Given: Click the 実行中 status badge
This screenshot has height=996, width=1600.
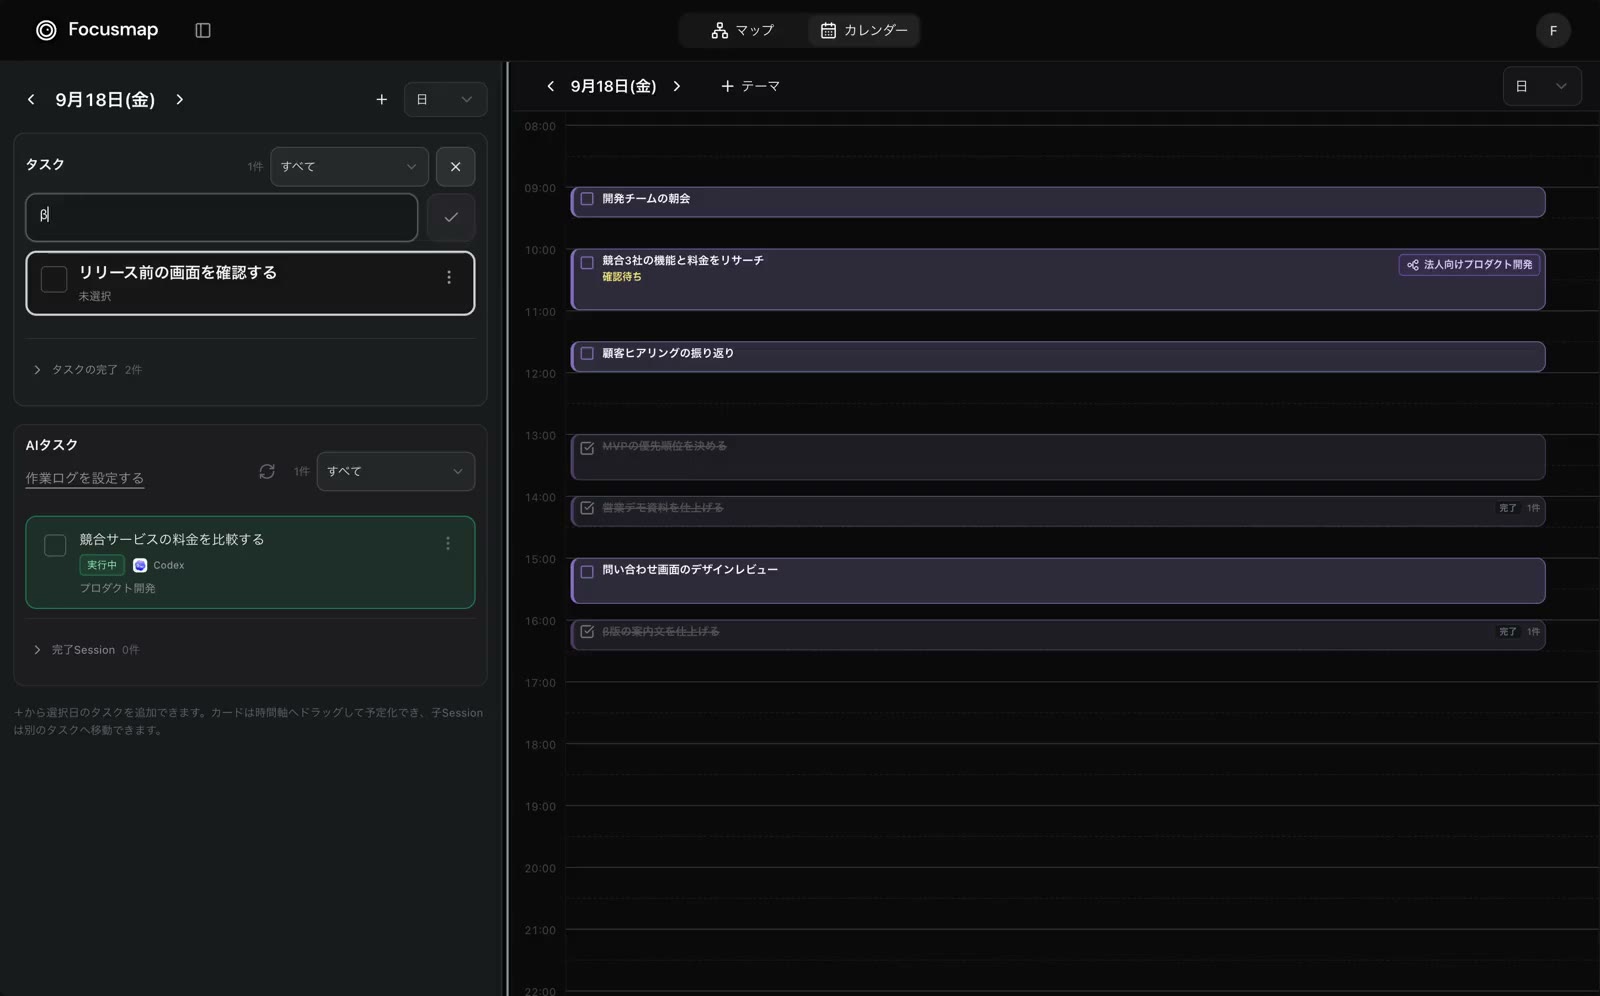Looking at the screenshot, I should (102, 565).
